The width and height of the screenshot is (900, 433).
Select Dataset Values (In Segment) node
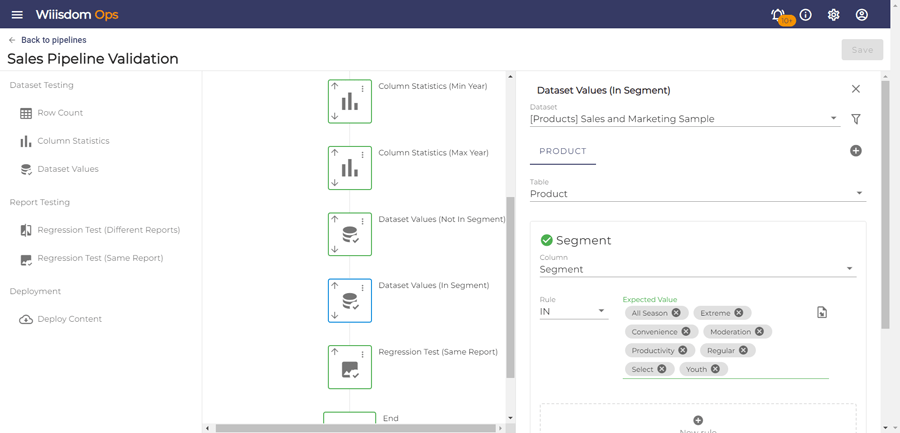pos(350,300)
